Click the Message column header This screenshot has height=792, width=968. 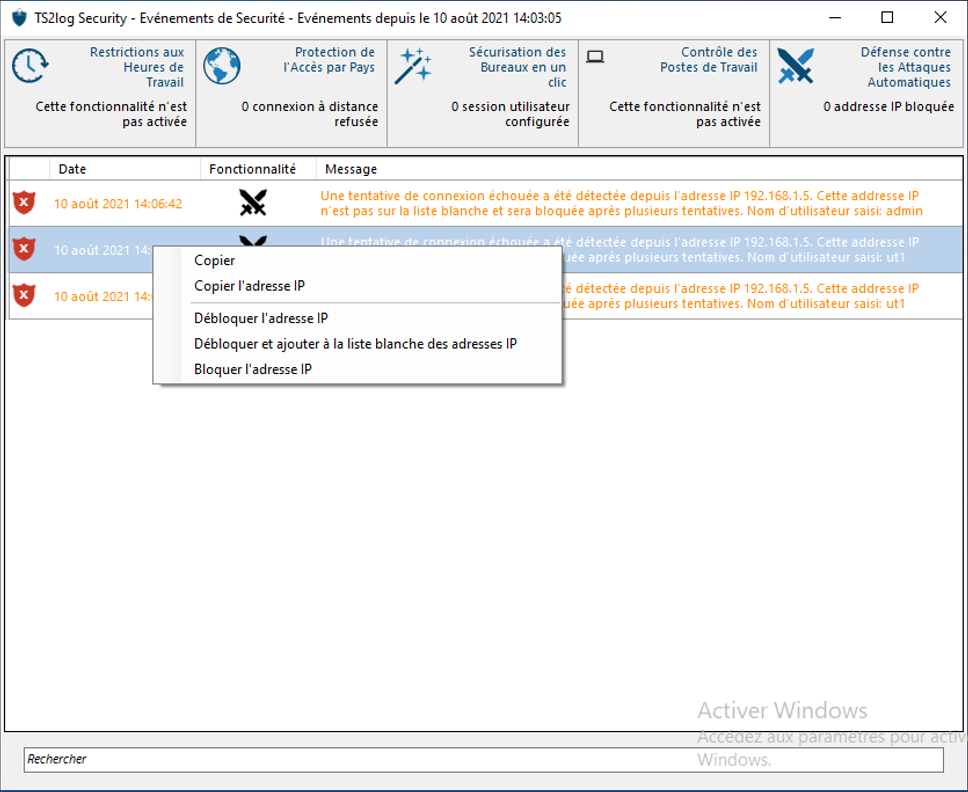(x=639, y=169)
